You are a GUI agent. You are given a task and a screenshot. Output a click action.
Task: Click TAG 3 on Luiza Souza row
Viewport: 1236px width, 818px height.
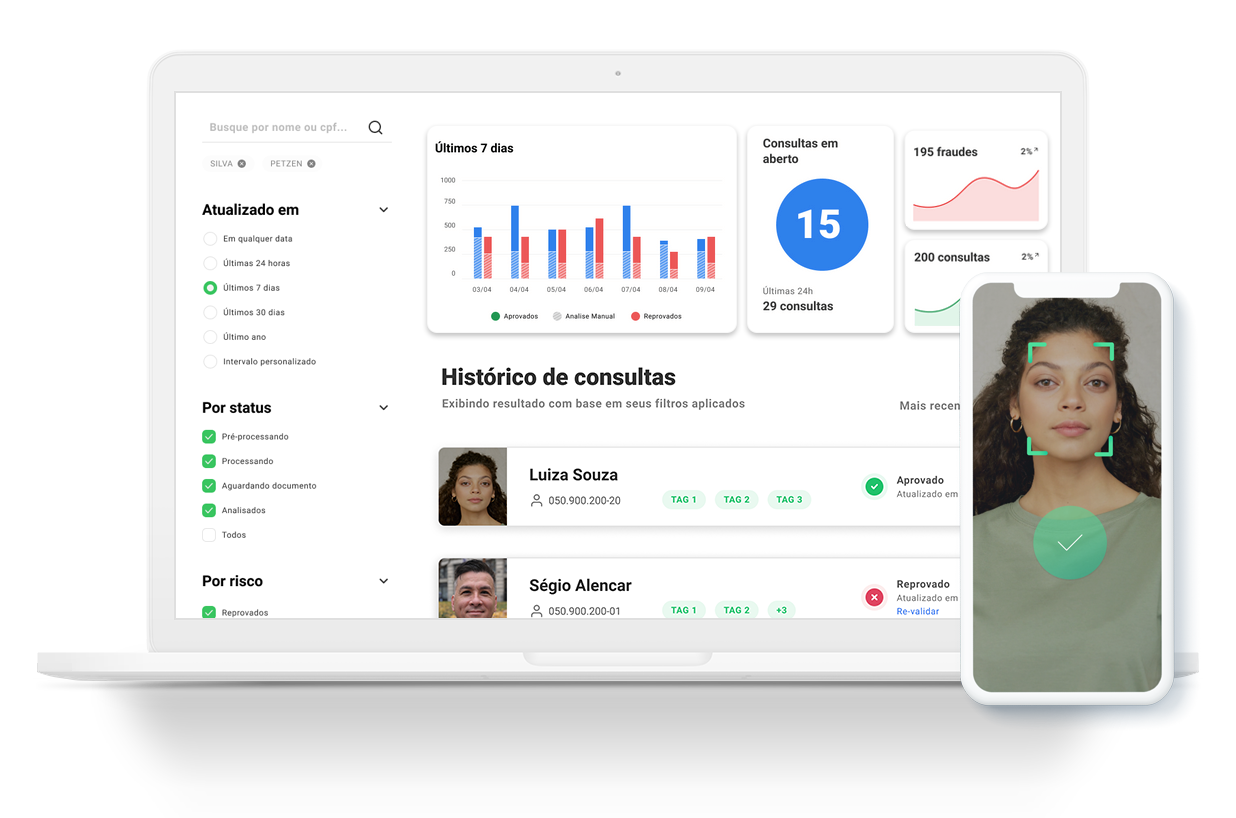click(x=790, y=500)
